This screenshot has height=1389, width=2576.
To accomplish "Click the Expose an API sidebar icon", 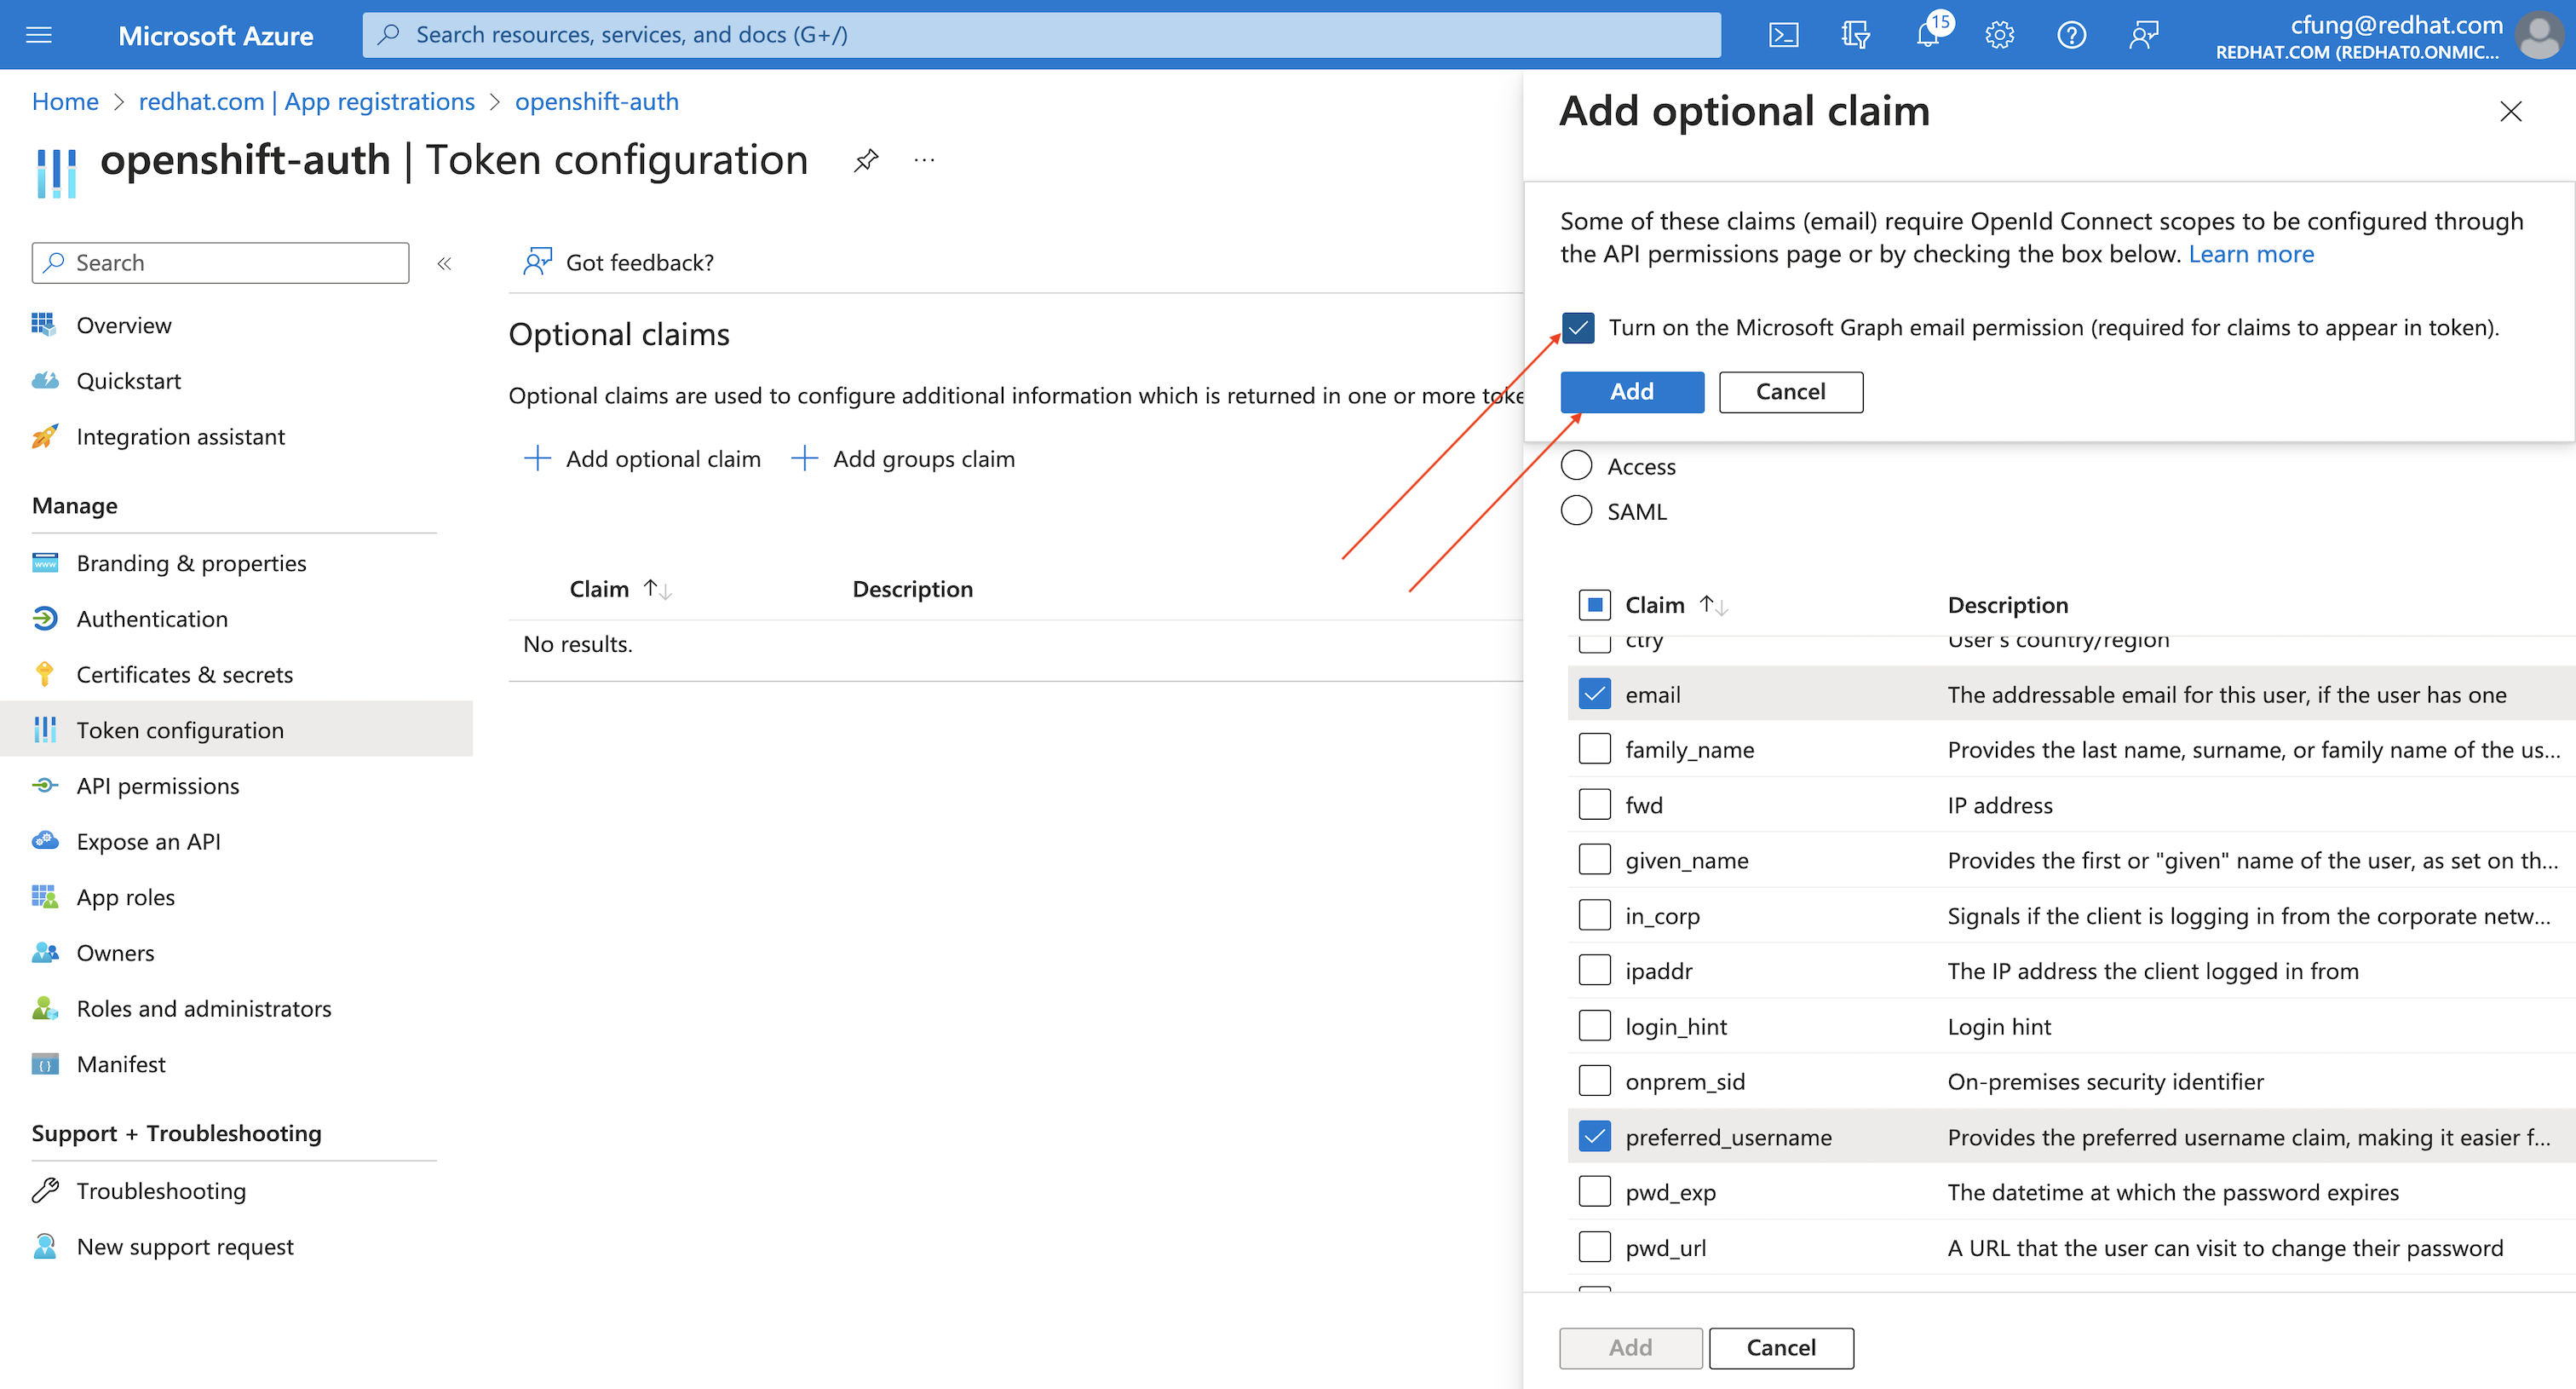I will (46, 840).
